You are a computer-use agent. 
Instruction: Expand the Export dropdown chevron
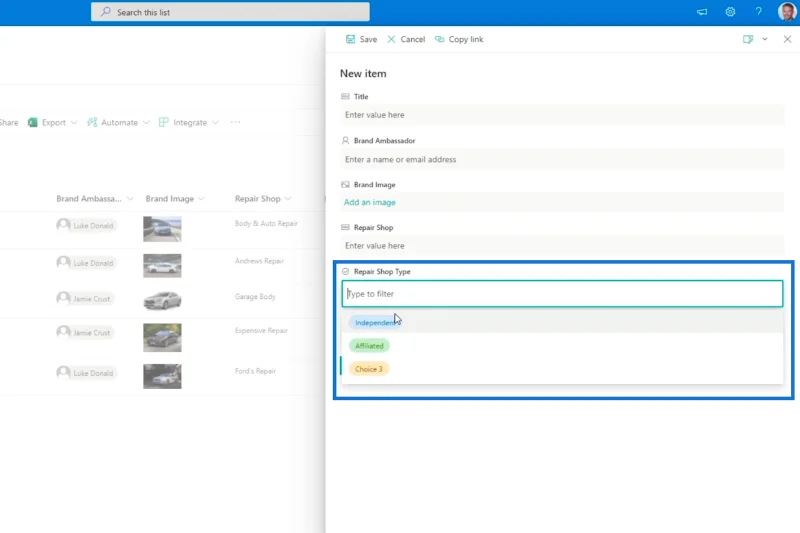(74, 122)
